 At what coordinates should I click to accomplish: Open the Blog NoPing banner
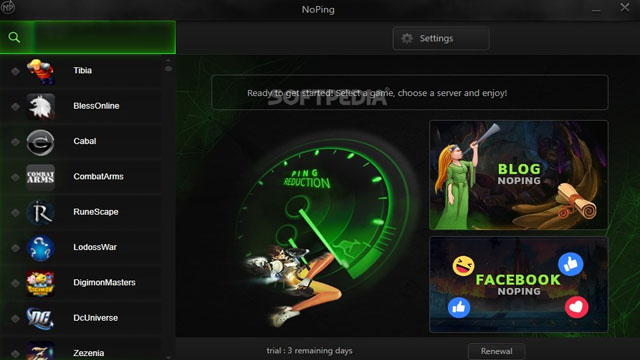click(519, 175)
